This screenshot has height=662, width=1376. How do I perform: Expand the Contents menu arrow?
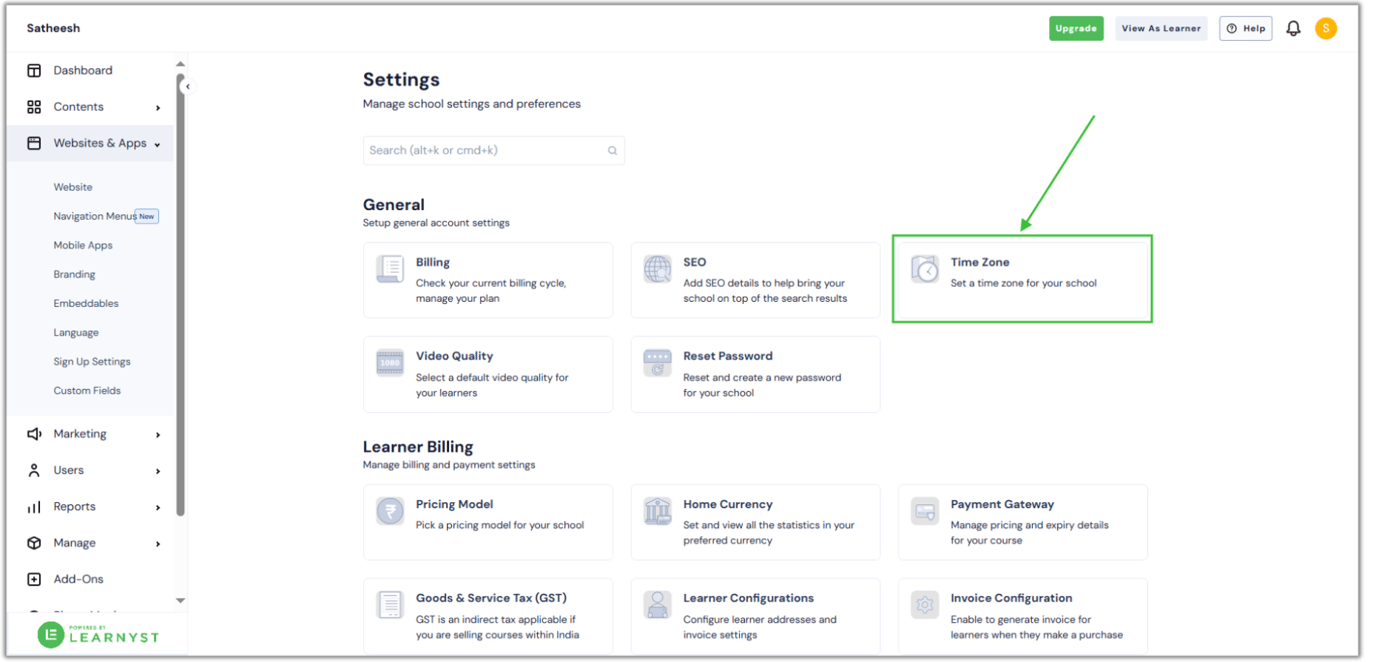click(x=158, y=108)
